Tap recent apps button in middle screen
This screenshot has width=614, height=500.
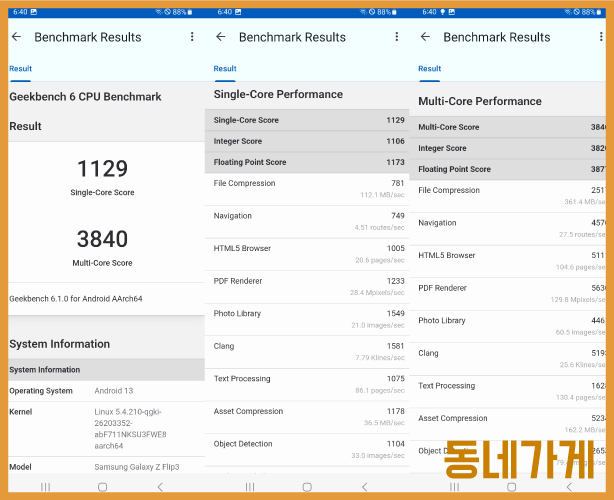pos(250,487)
